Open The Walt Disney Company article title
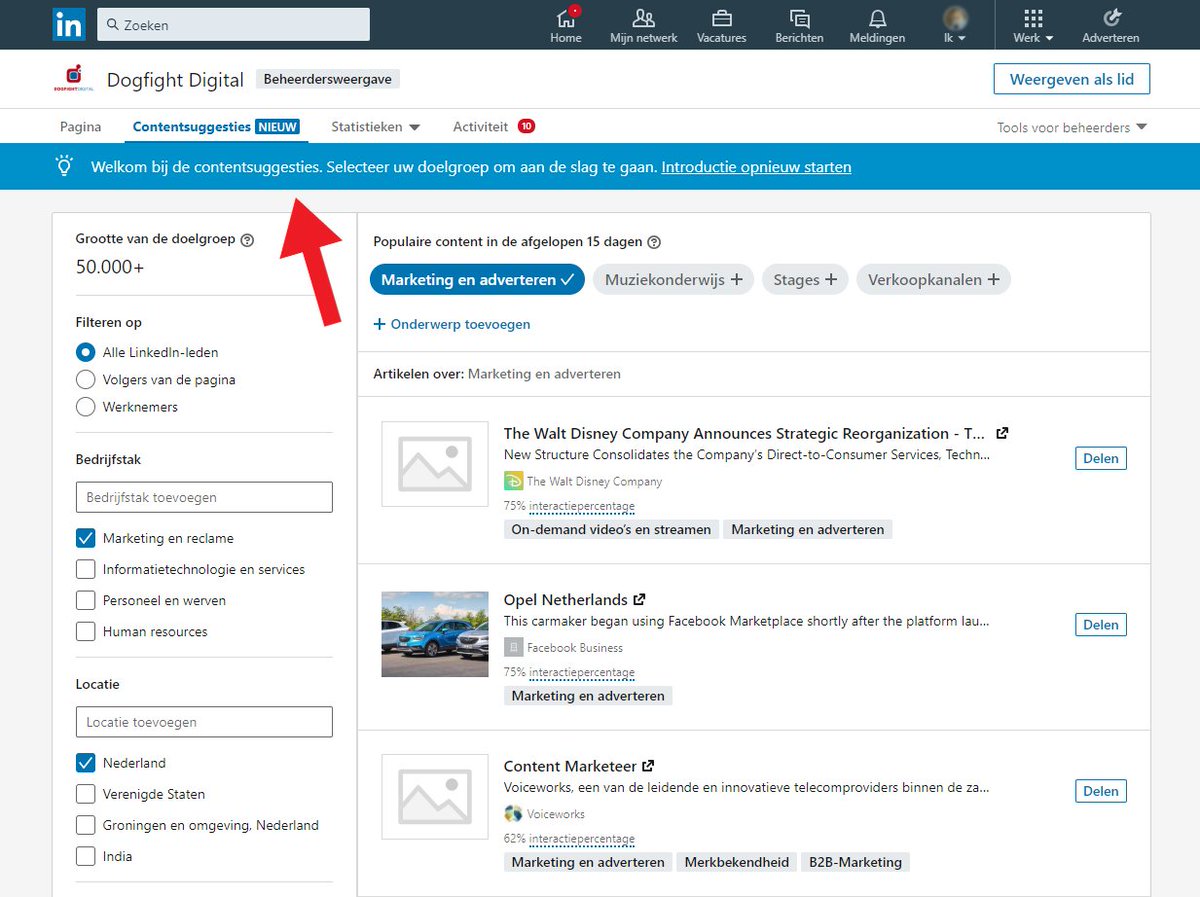This screenshot has height=897, width=1200. point(744,433)
